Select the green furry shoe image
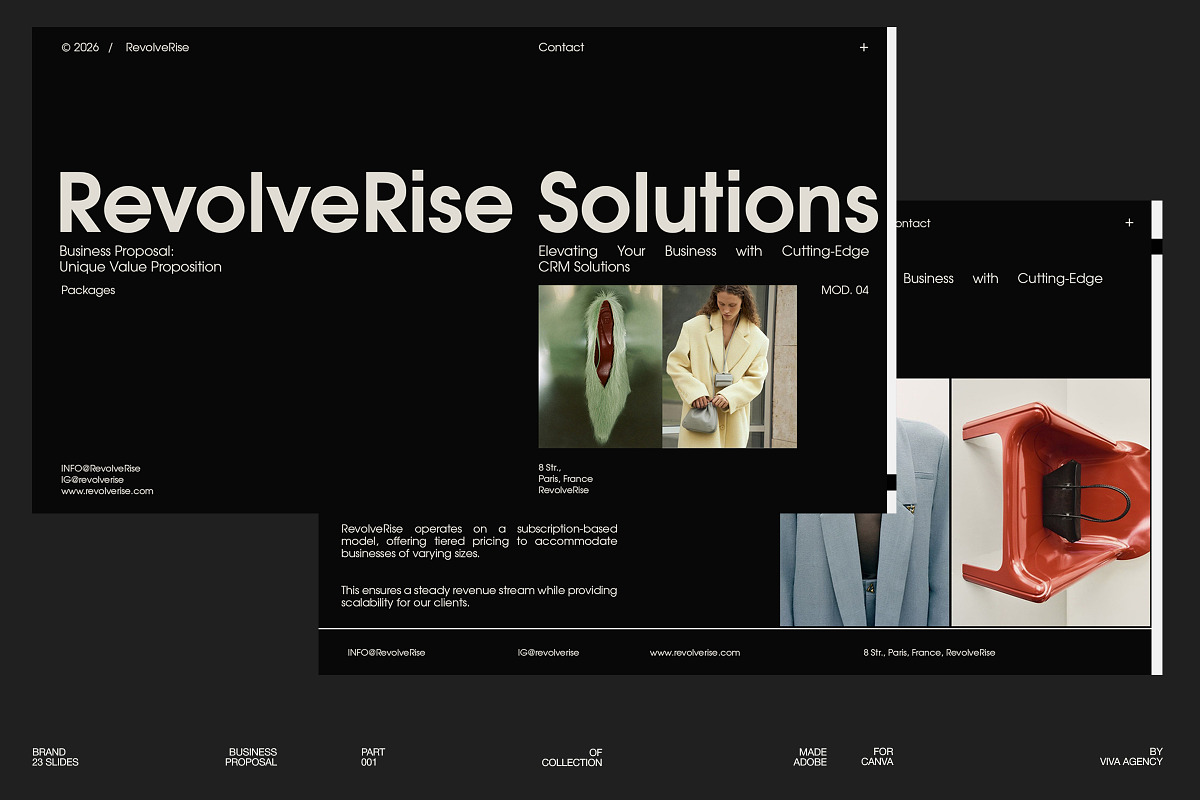Image resolution: width=1200 pixels, height=800 pixels. click(600, 366)
